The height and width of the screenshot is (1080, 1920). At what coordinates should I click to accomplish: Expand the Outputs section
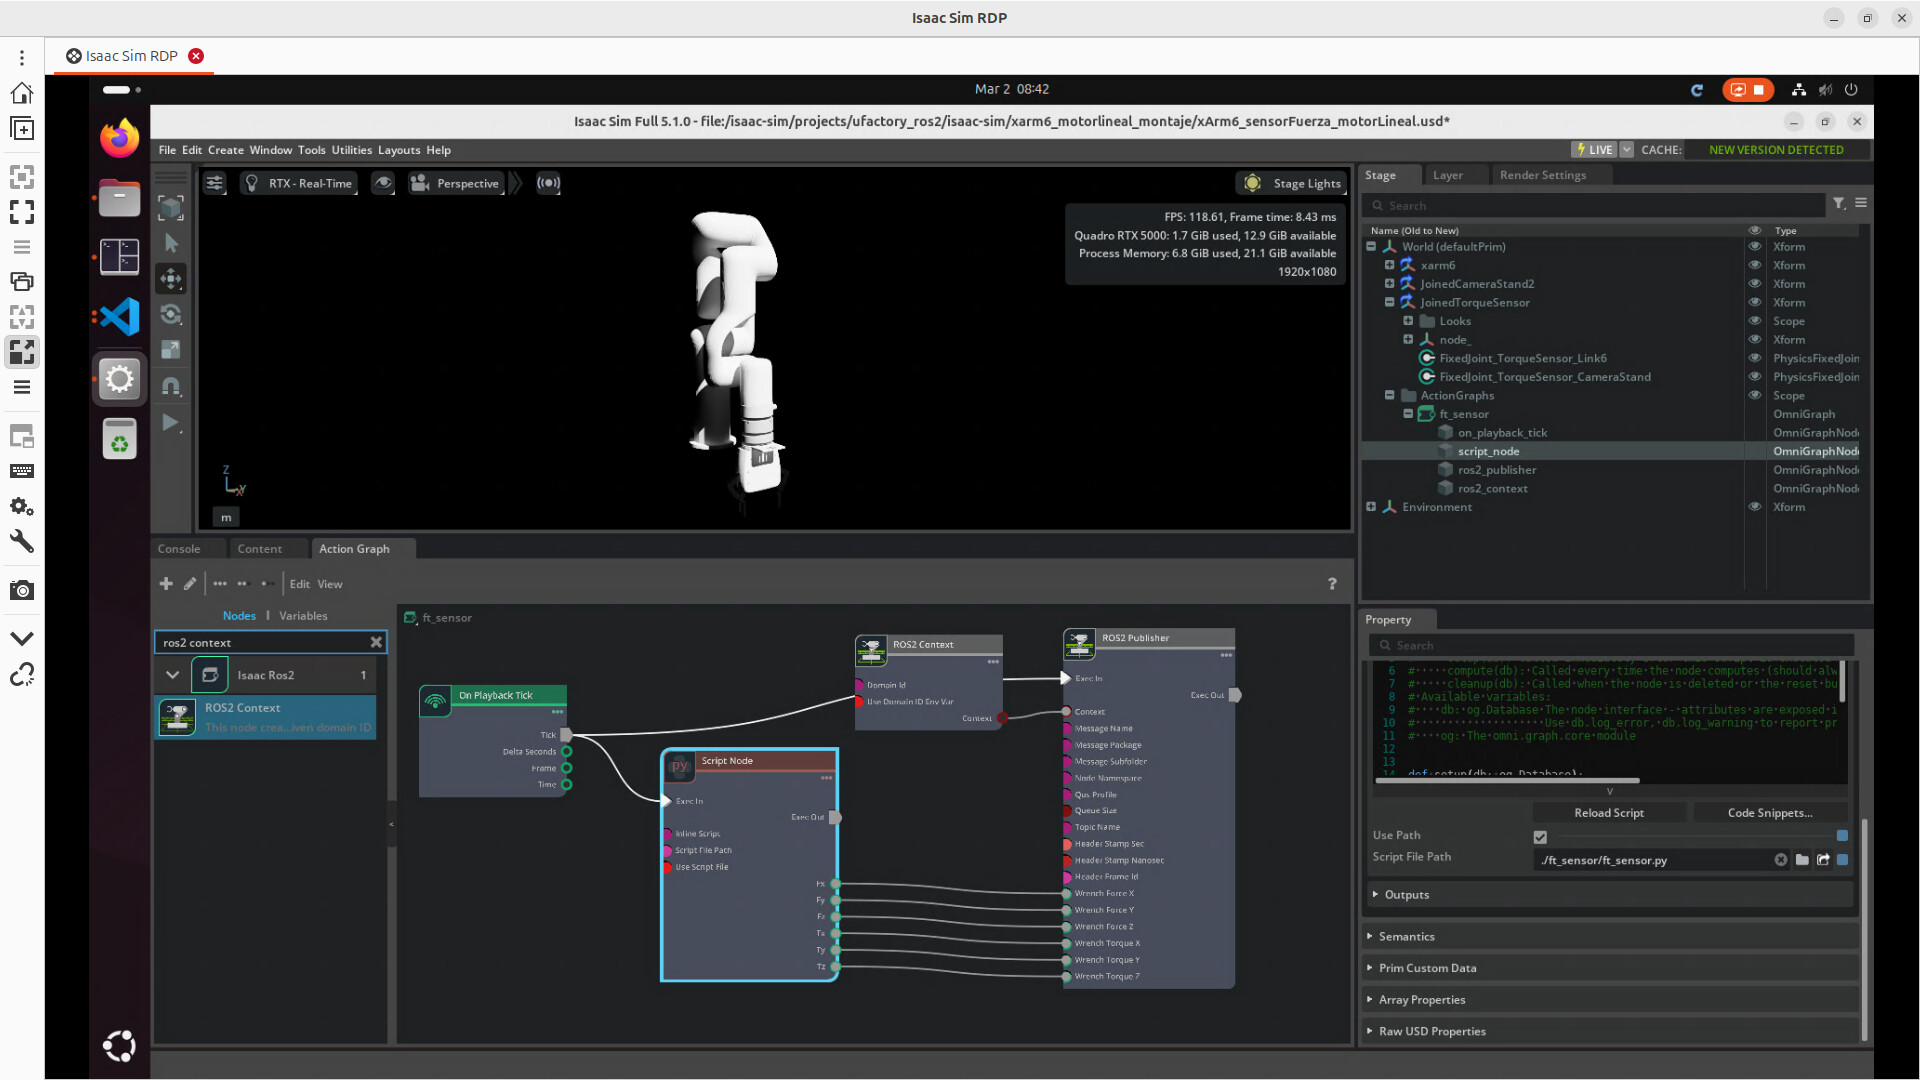[x=1610, y=895]
